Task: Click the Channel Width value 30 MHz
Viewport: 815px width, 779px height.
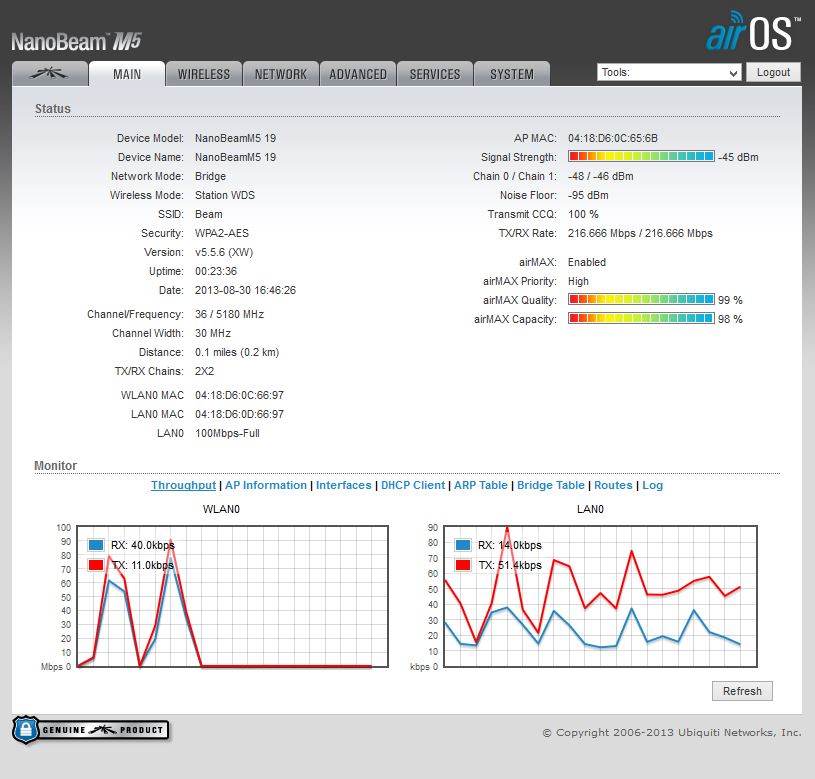Action: pos(213,333)
